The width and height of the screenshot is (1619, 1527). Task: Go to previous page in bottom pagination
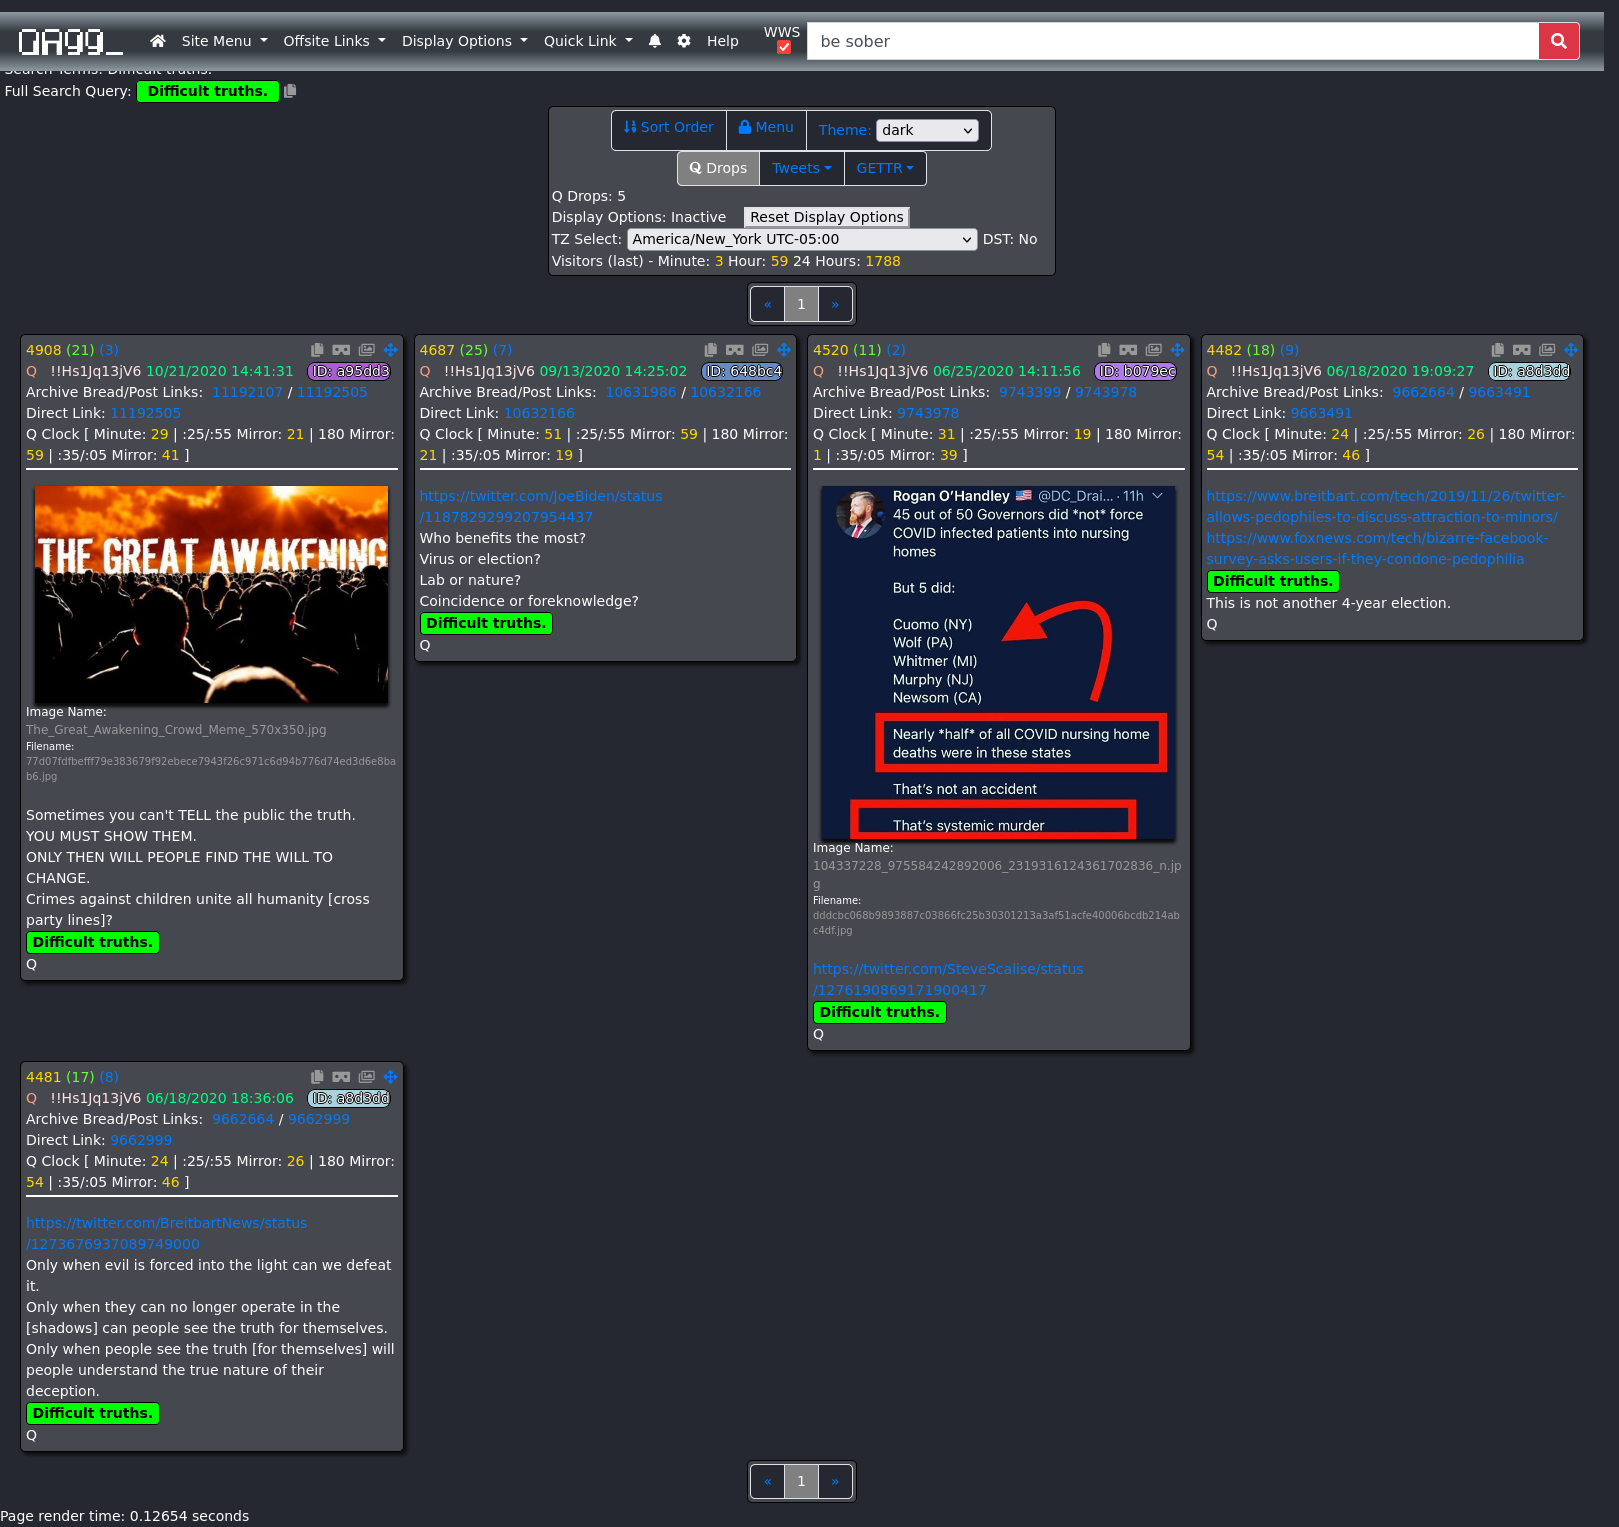pyautogui.click(x=767, y=1481)
